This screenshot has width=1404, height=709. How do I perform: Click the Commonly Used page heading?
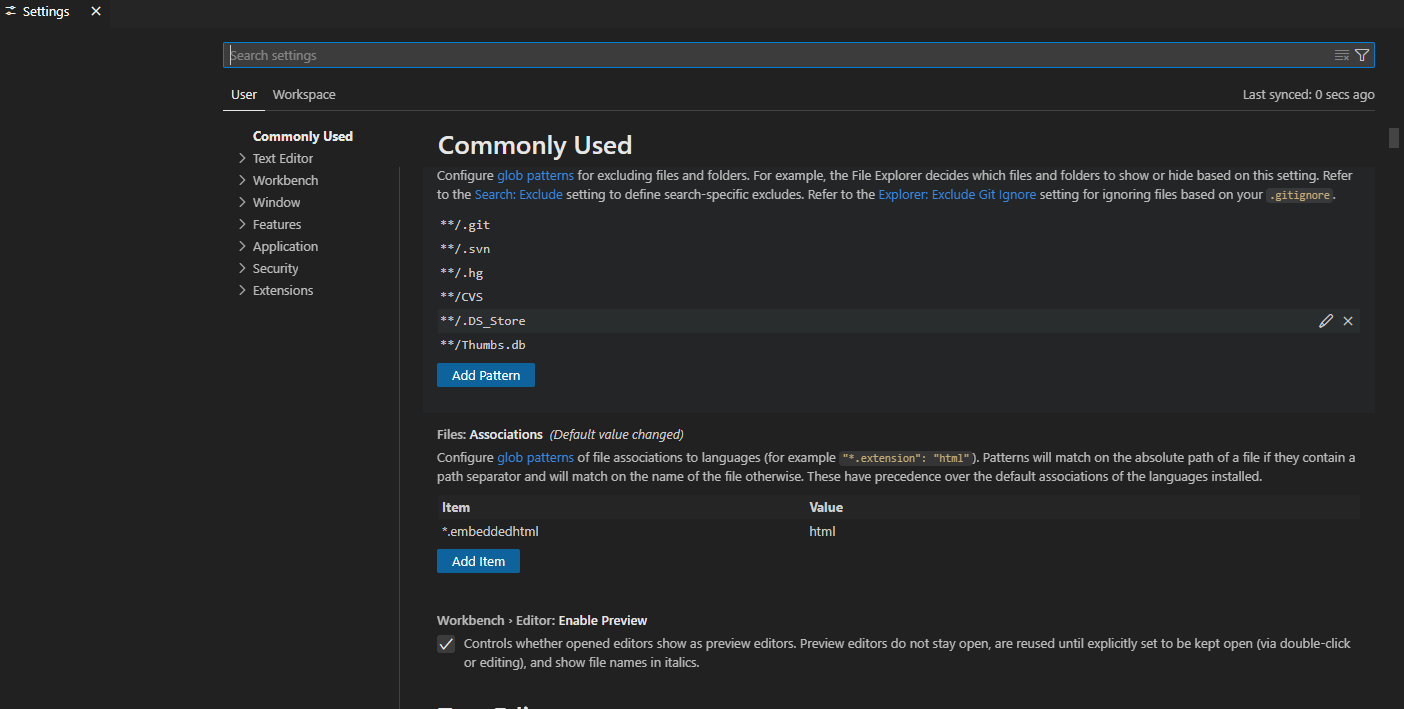click(x=535, y=145)
